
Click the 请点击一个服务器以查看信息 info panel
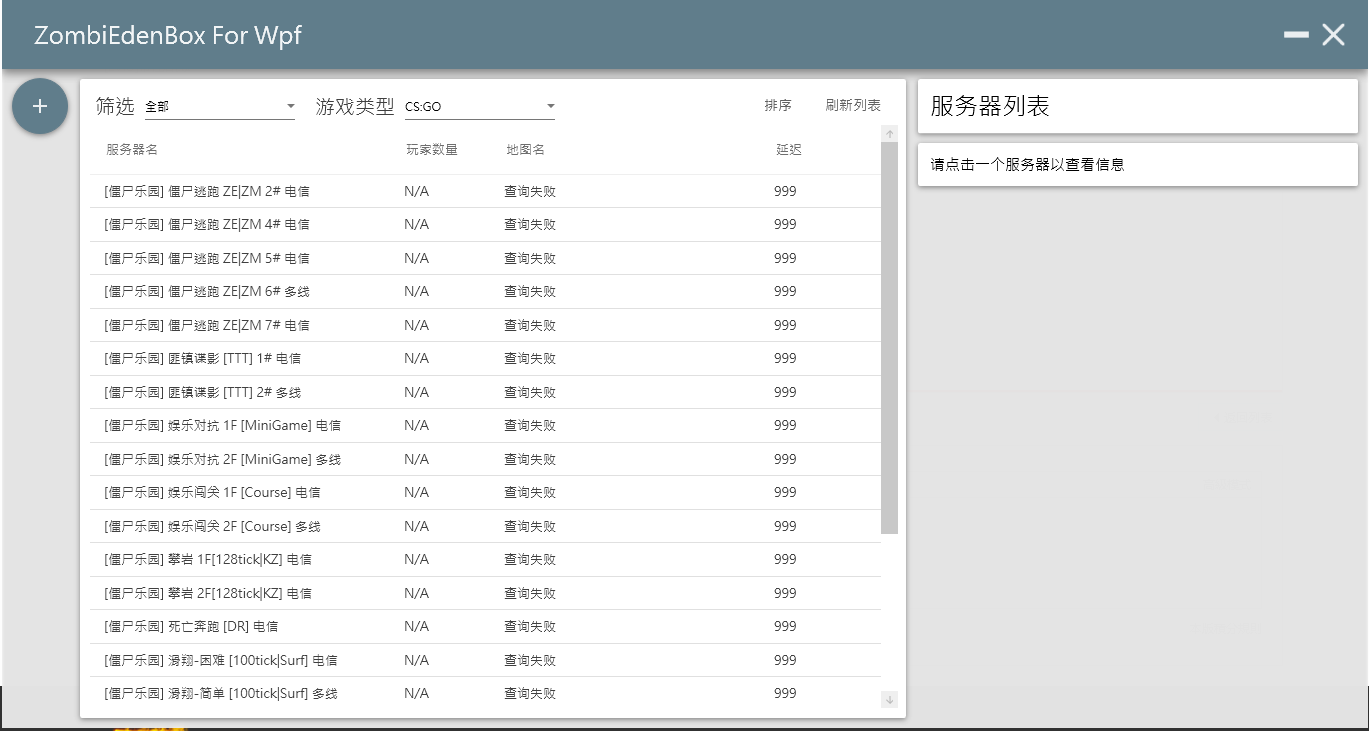(x=1137, y=163)
